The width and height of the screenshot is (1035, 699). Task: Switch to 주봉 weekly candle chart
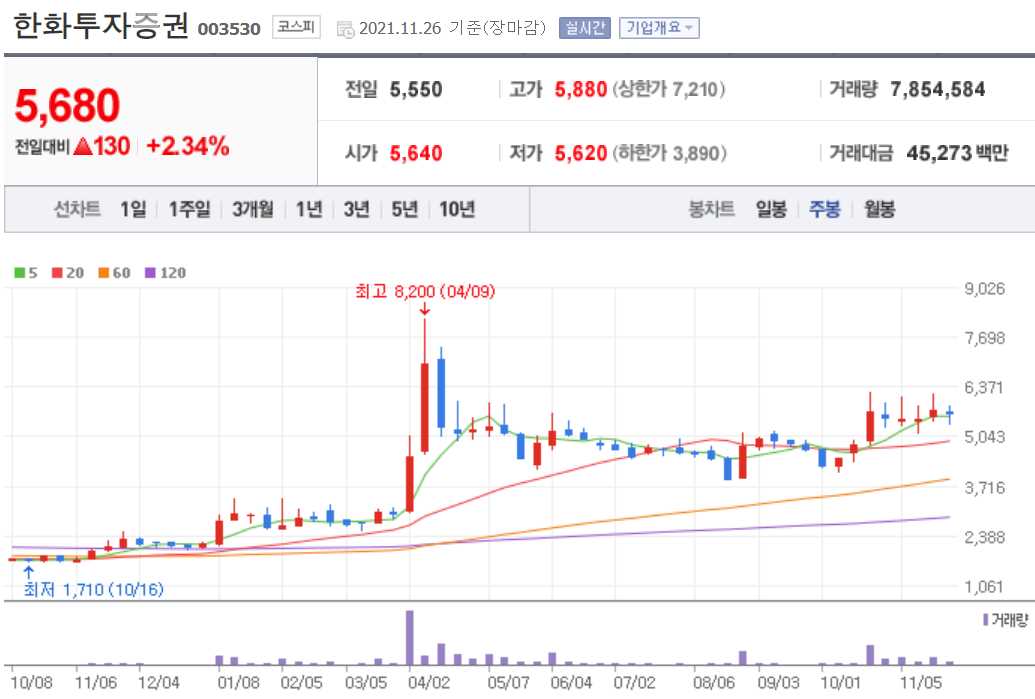pos(825,209)
